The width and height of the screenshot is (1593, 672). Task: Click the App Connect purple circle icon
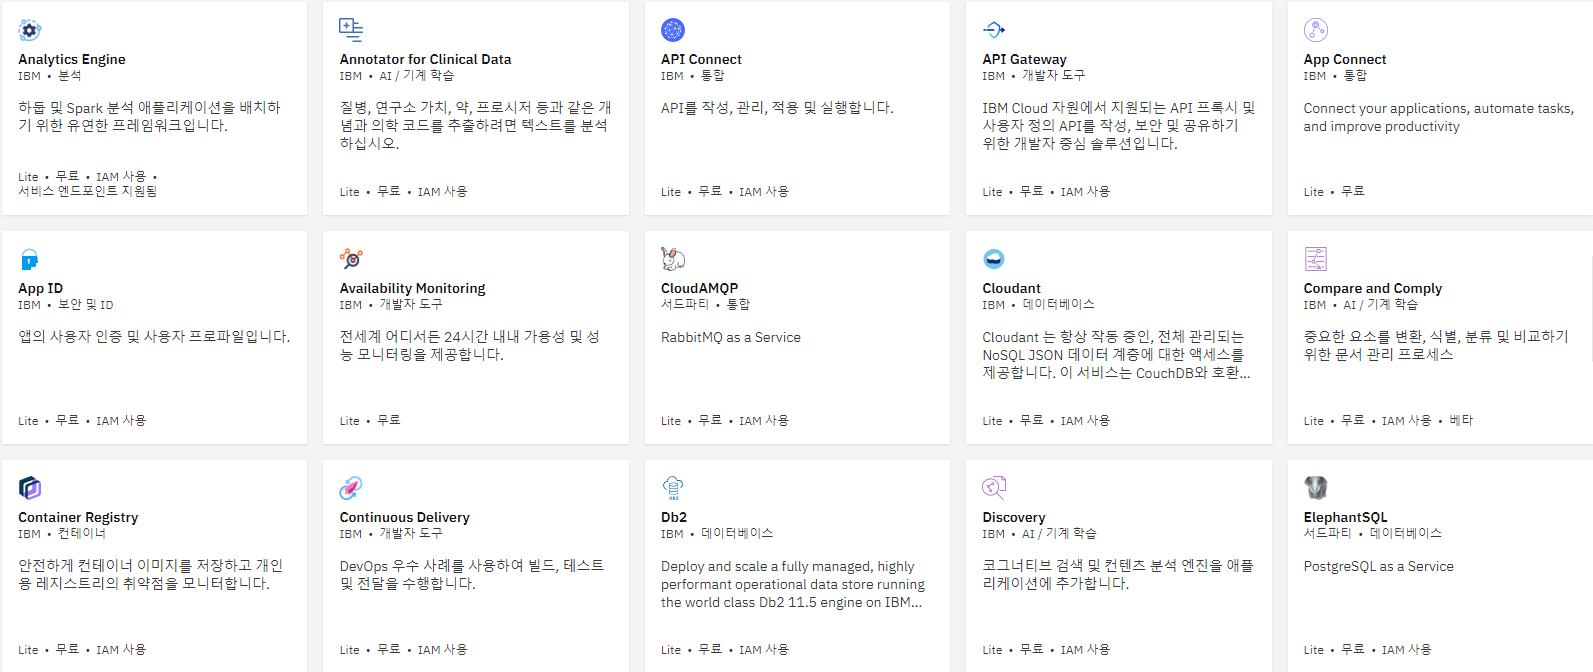point(1316,30)
